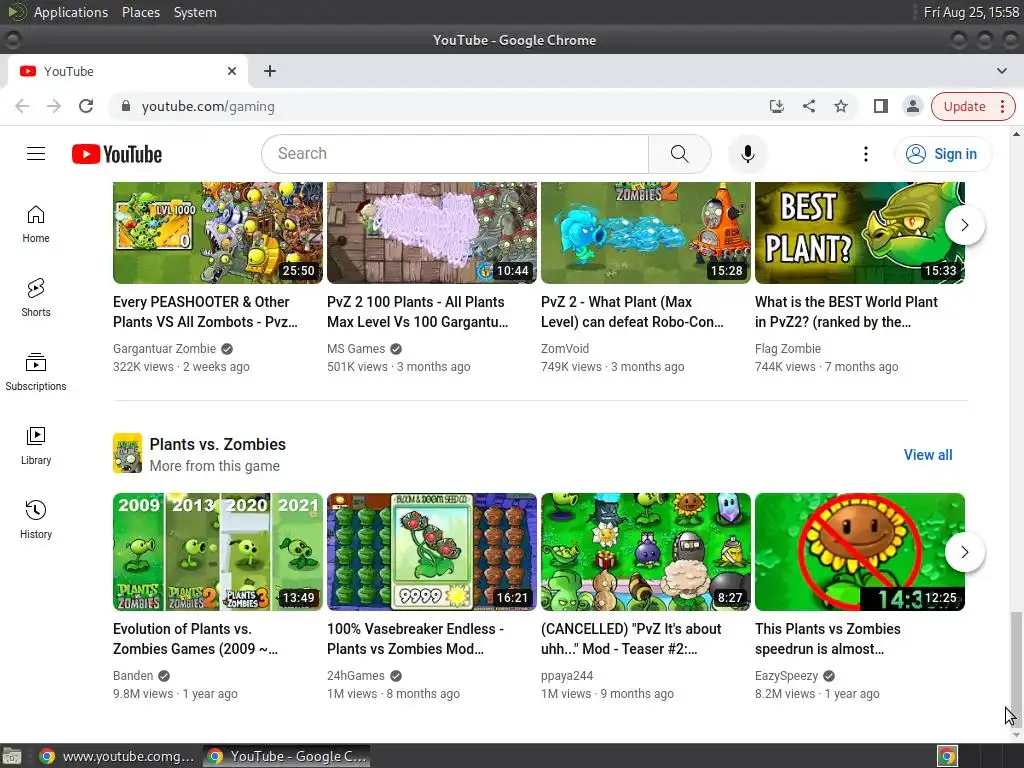This screenshot has height=768, width=1024.
Task: Play Every PEASHOOTER video thumbnail
Action: [x=217, y=232]
